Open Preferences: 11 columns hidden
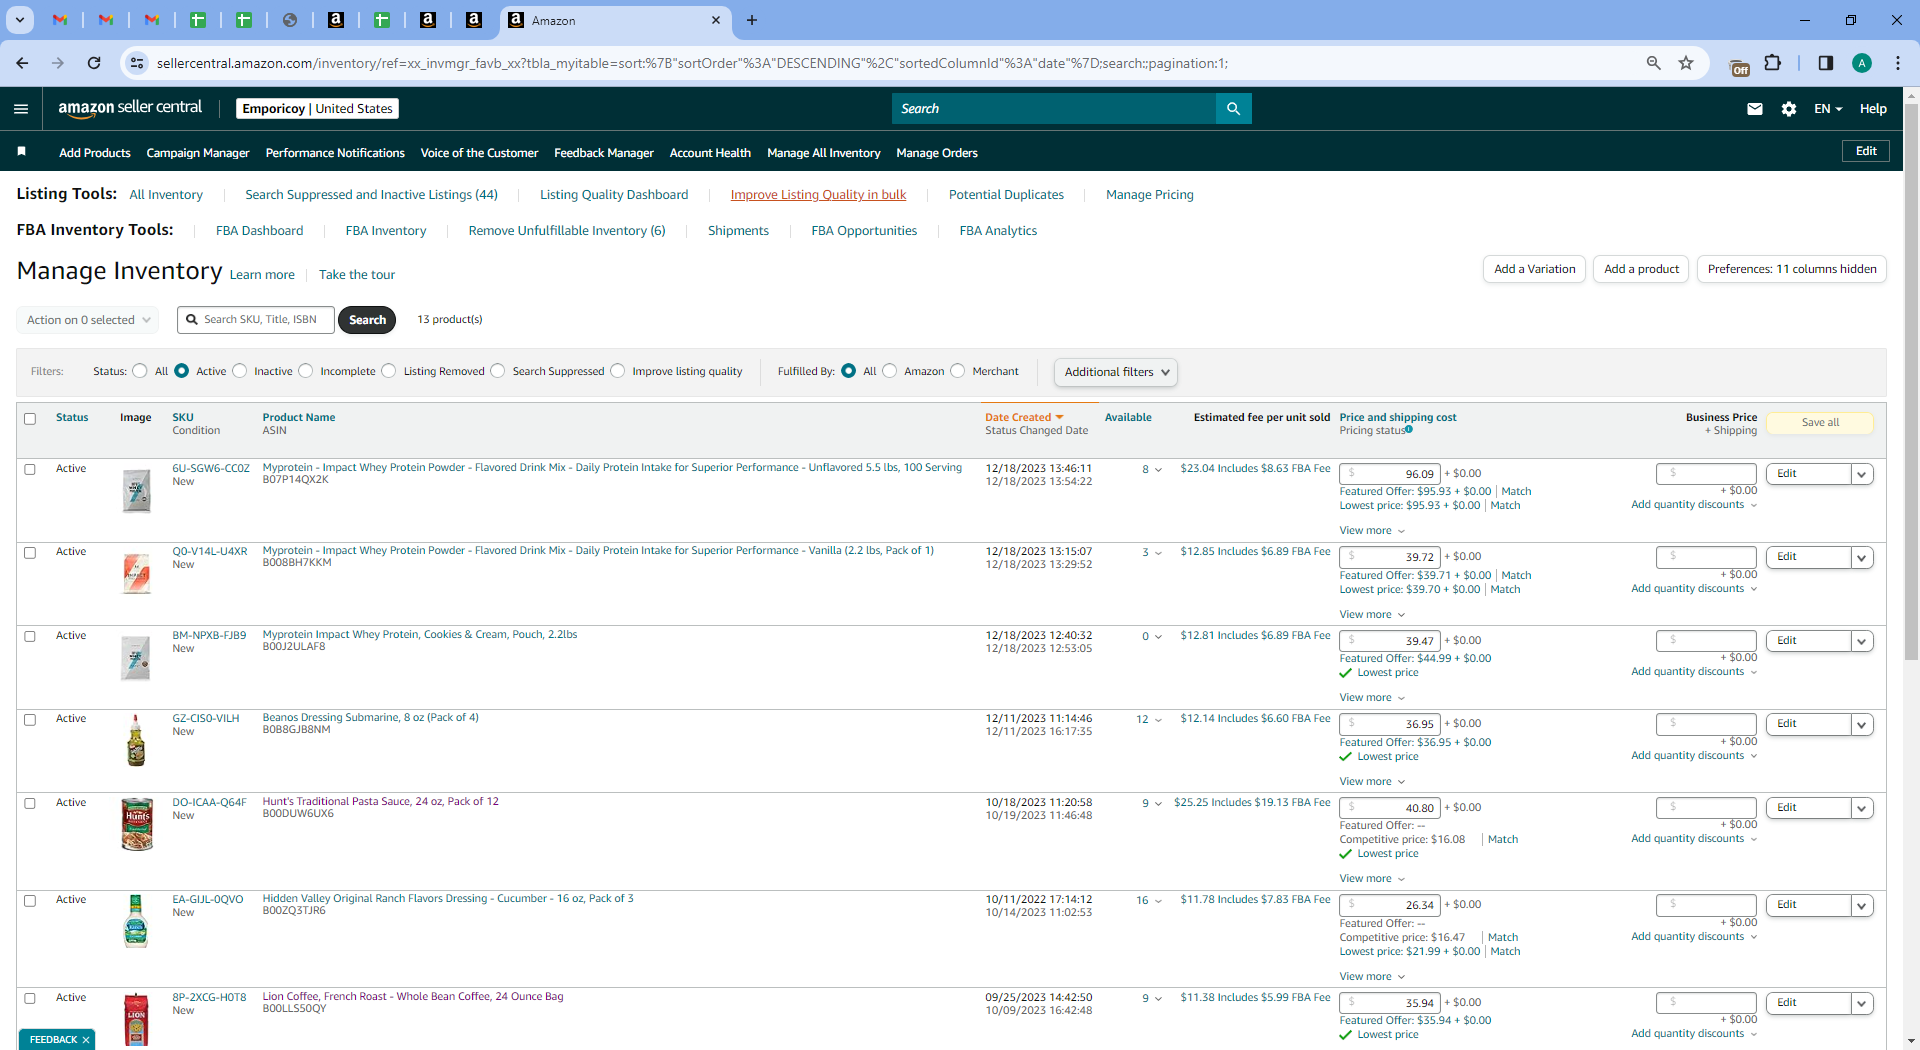 pyautogui.click(x=1792, y=269)
